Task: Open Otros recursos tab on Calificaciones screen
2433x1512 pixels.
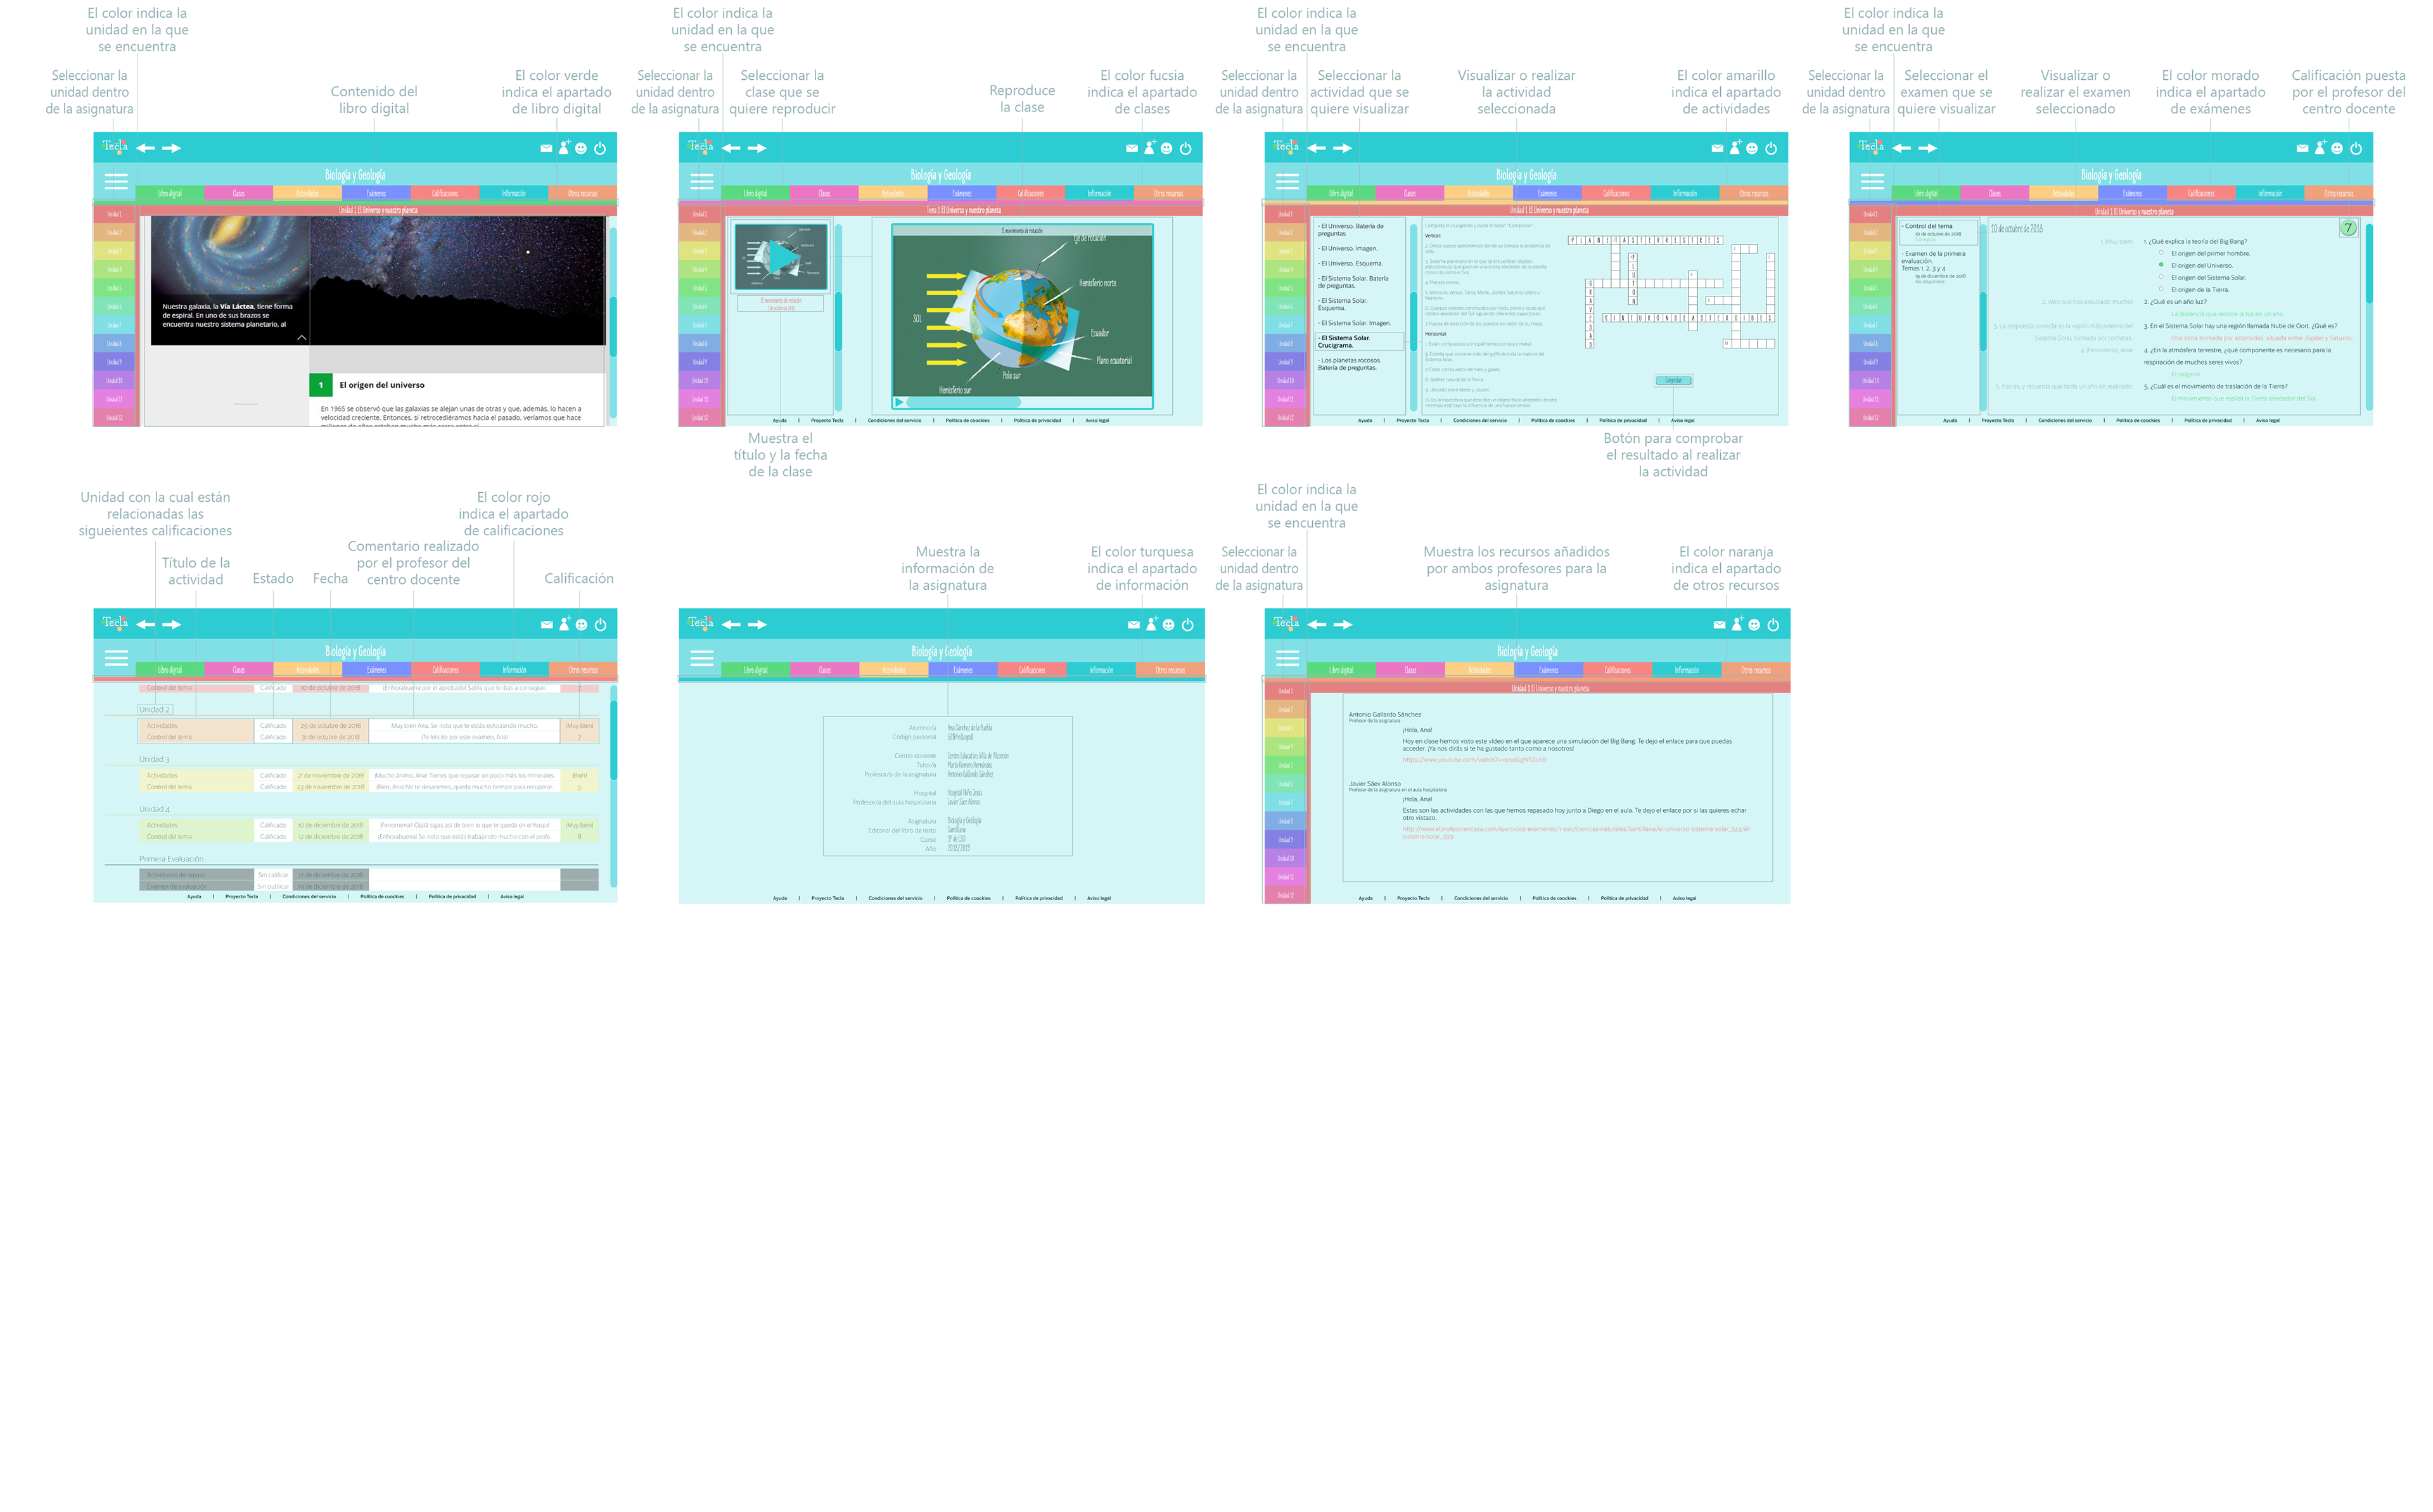Action: pos(583,671)
